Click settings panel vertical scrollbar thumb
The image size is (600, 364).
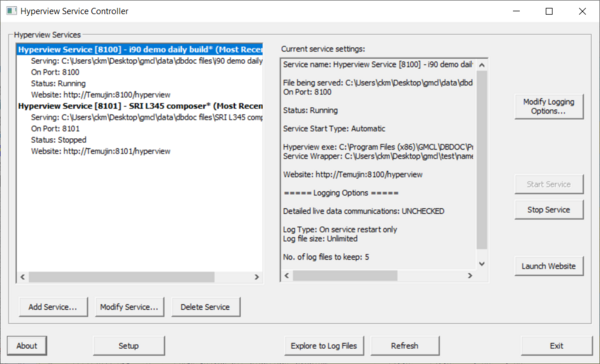coord(482,160)
